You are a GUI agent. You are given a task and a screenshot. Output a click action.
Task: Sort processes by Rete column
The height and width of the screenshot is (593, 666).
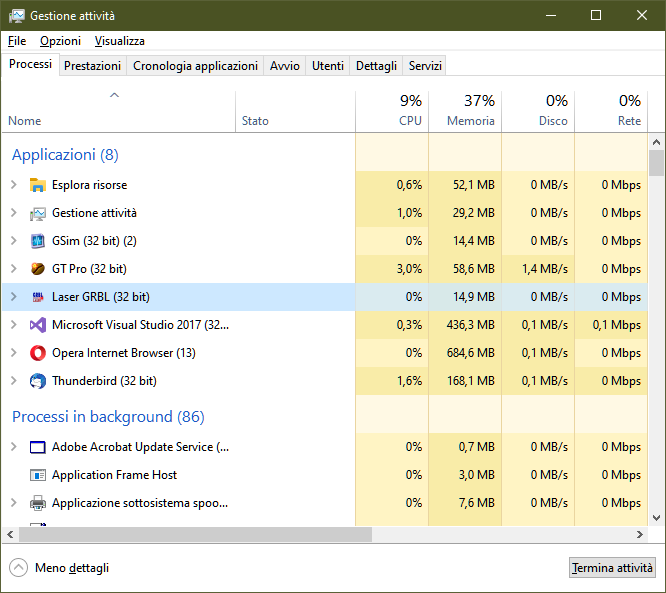click(x=611, y=111)
